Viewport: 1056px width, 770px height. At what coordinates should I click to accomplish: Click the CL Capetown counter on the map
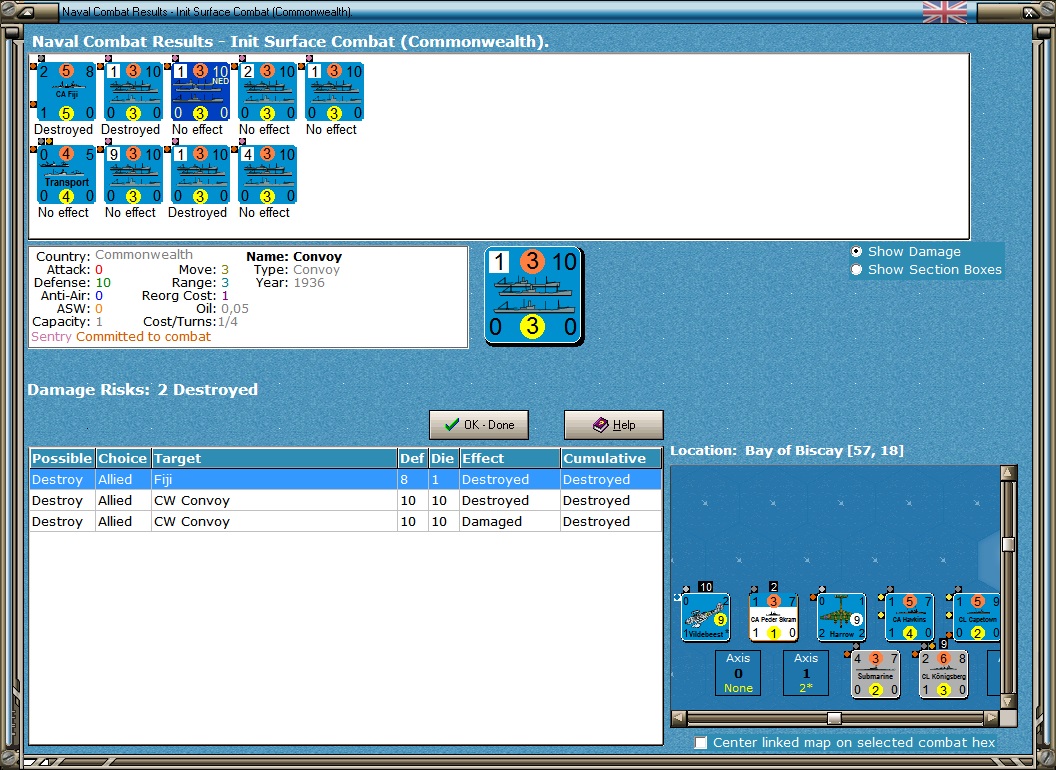point(977,617)
